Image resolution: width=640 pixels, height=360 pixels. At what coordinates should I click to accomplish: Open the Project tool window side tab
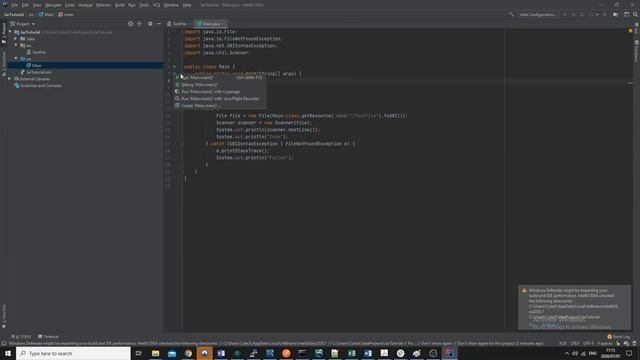point(4,33)
